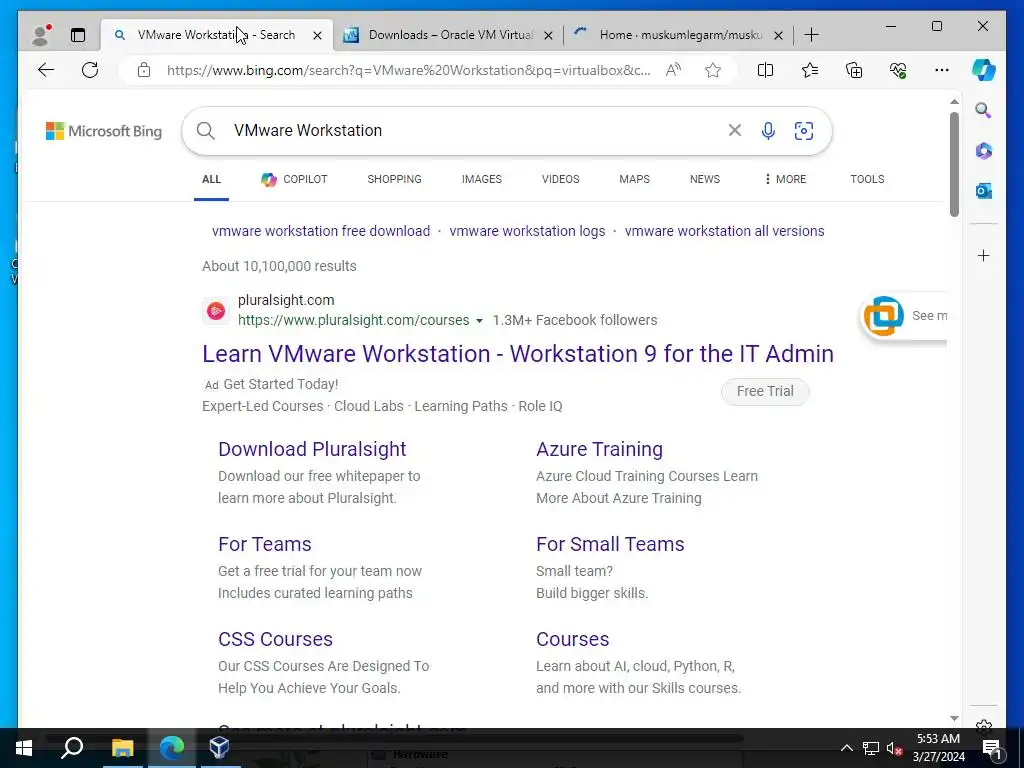Open the Courses link
Screen dimensions: 1024x768
click(573, 639)
